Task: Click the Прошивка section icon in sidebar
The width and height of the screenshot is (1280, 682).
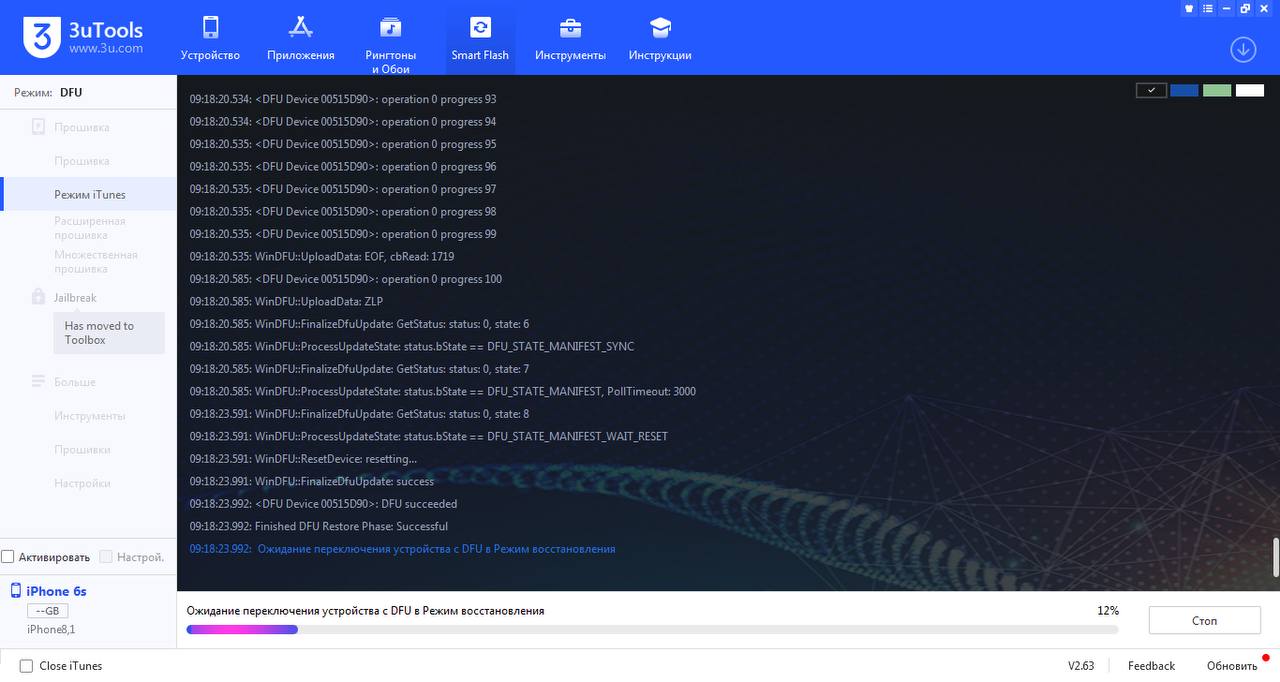Action: [x=38, y=127]
